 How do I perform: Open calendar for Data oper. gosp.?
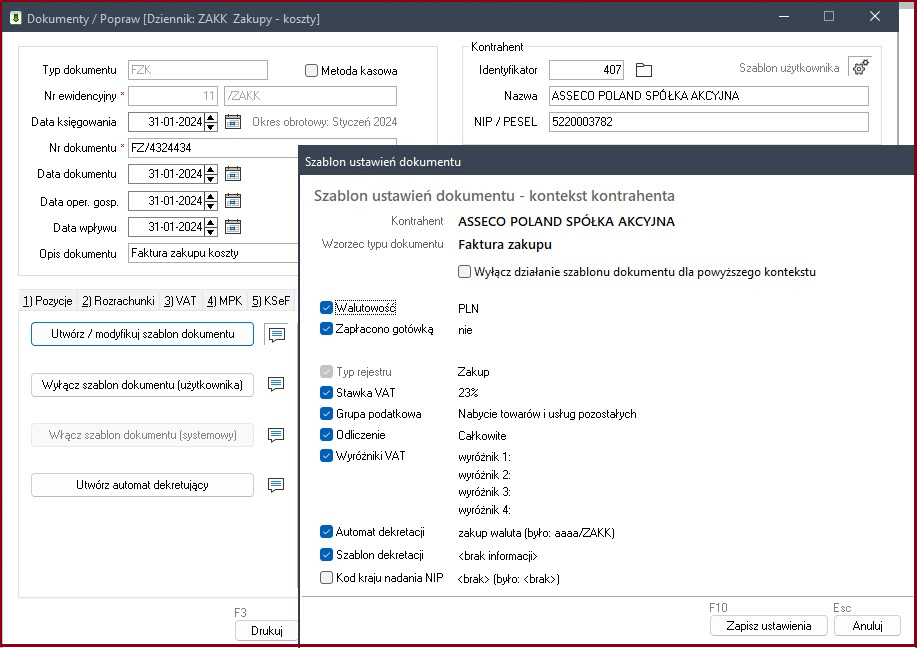coord(233,200)
